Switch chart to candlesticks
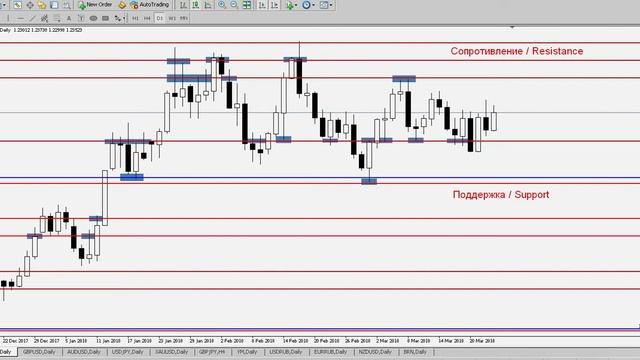 pos(196,5)
